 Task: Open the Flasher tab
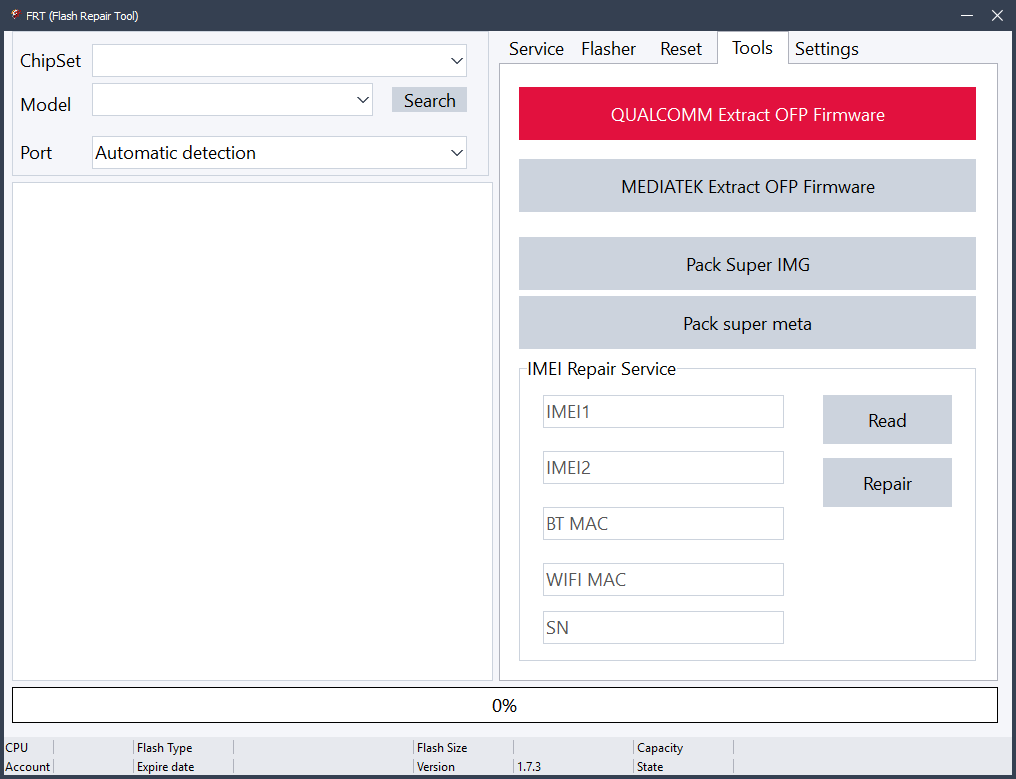coord(608,49)
